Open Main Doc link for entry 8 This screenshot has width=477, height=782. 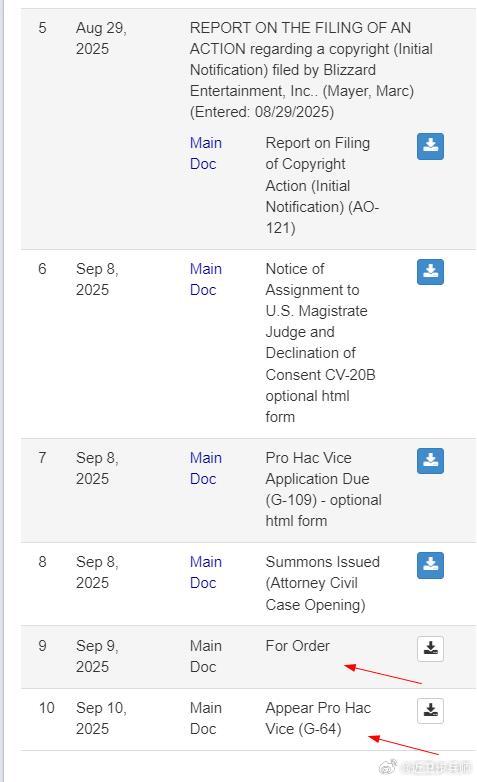point(206,573)
